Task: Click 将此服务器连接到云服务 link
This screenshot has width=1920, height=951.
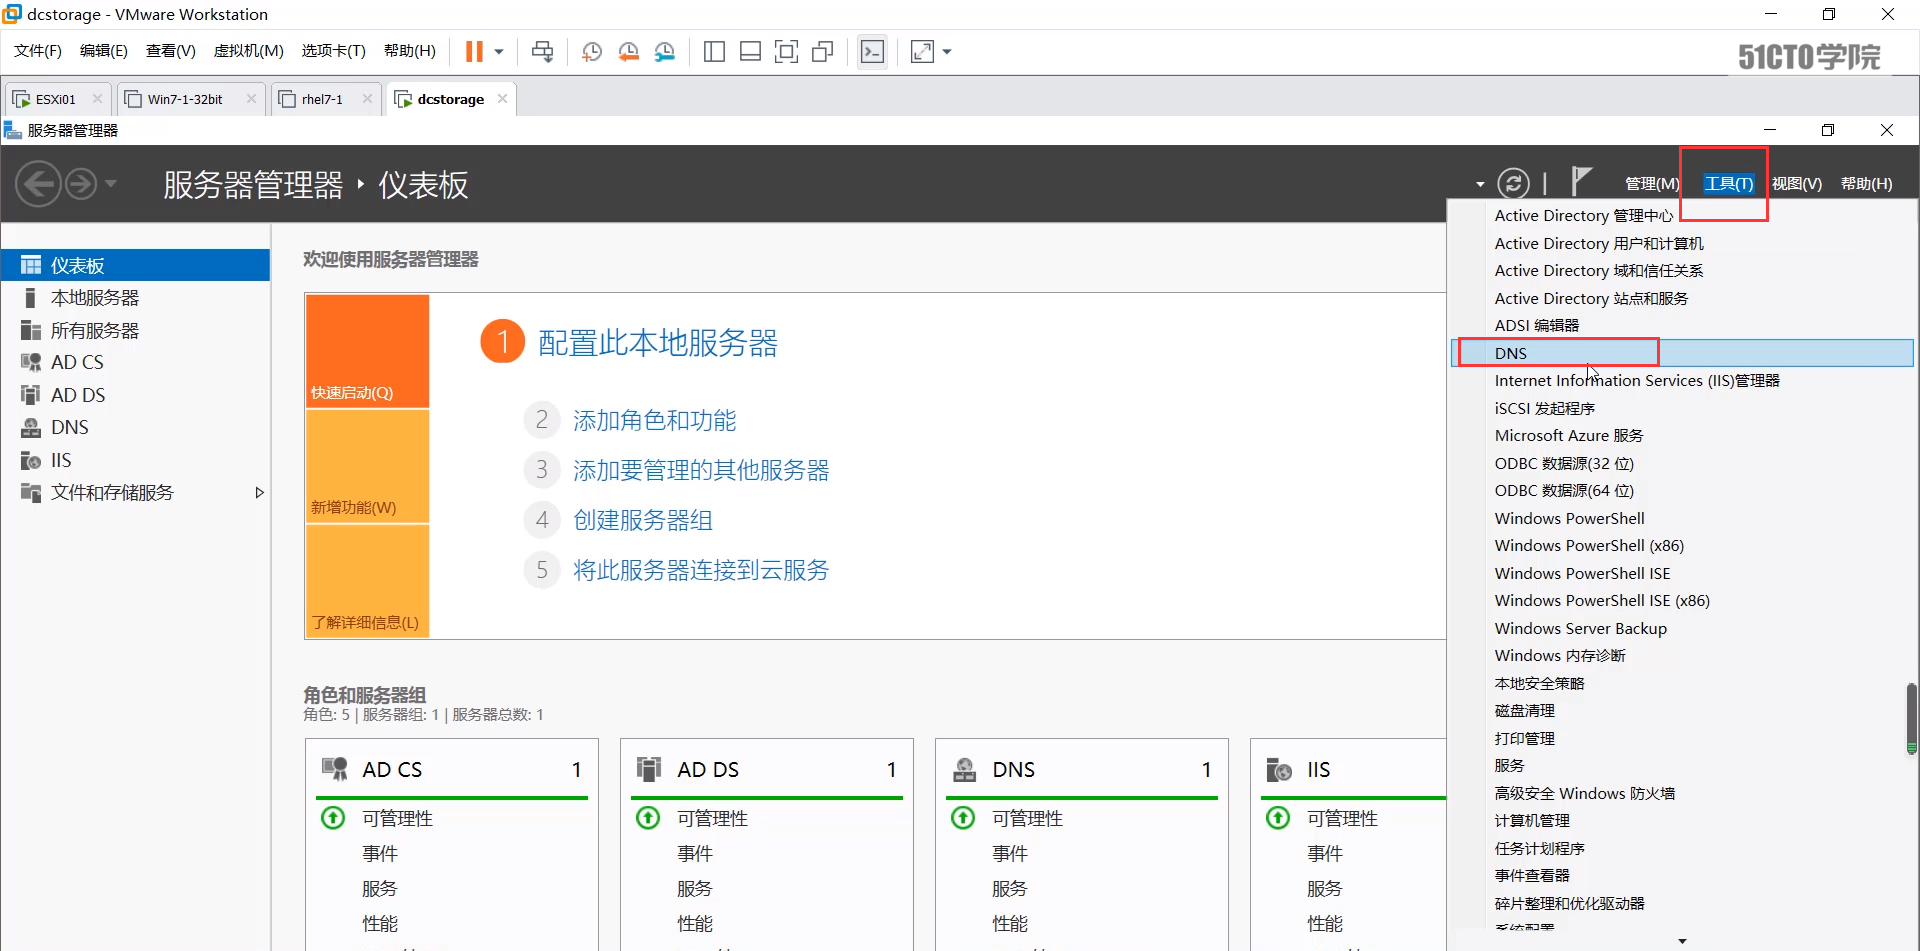Action: click(x=701, y=571)
